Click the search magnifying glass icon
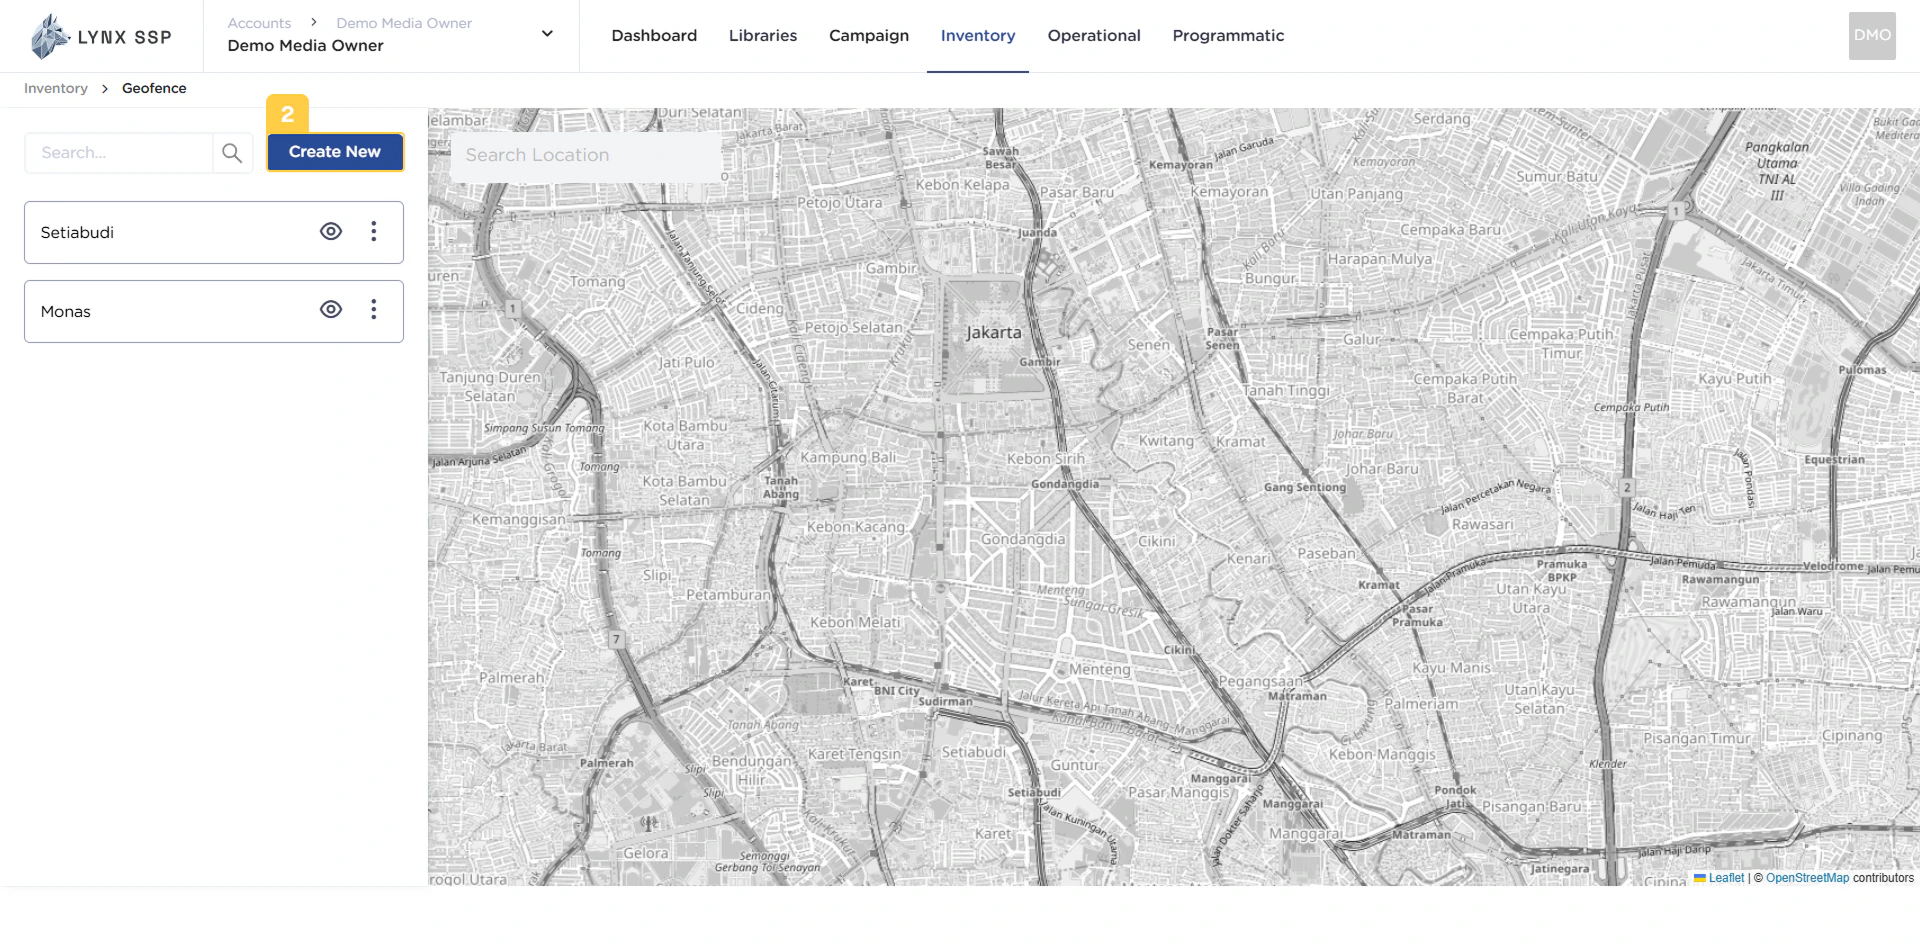1920x948 pixels. [x=233, y=152]
